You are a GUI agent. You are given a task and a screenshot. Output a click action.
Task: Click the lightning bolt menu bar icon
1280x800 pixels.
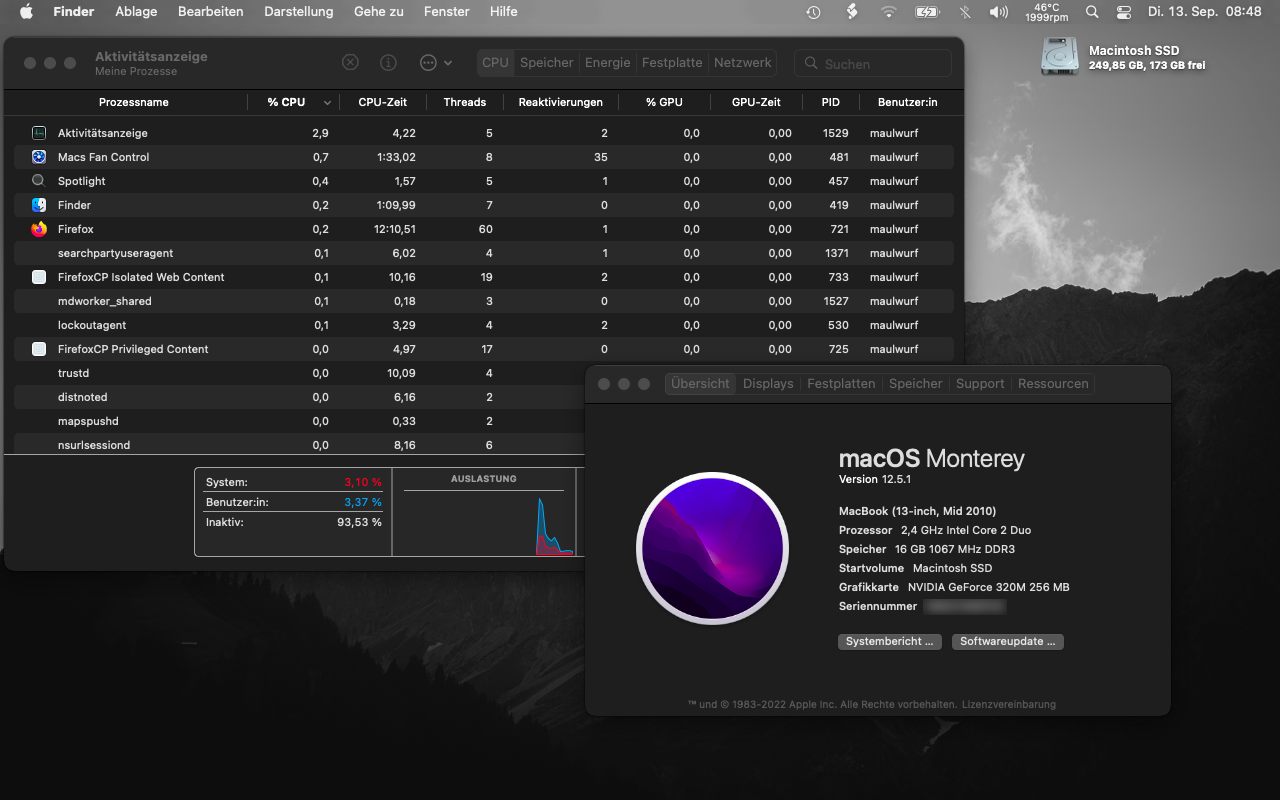coord(852,12)
